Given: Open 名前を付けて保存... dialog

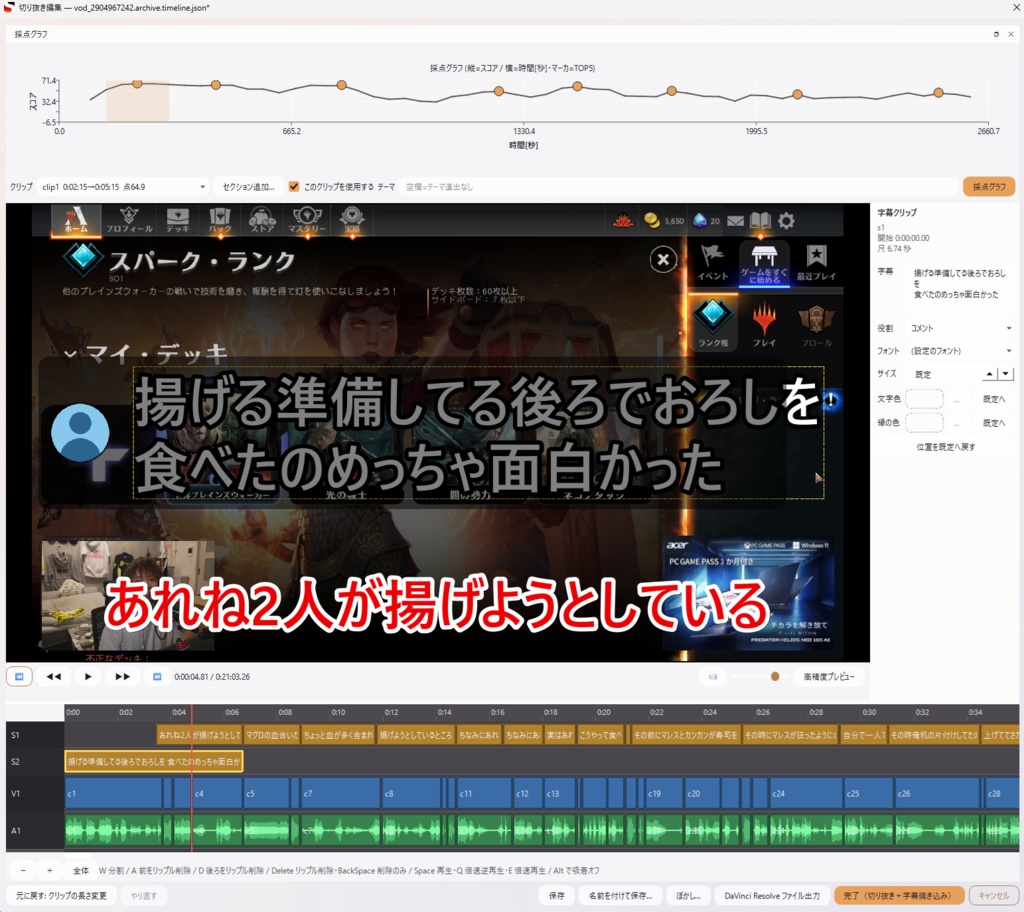Looking at the screenshot, I should click(x=620, y=896).
